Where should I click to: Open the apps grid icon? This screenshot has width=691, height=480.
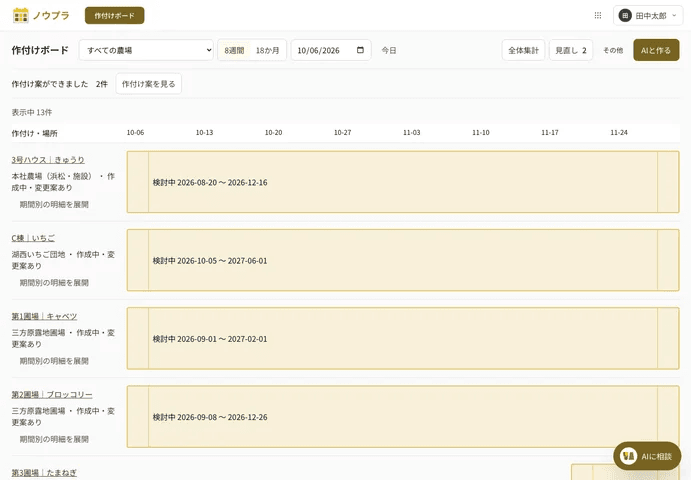[x=598, y=15]
